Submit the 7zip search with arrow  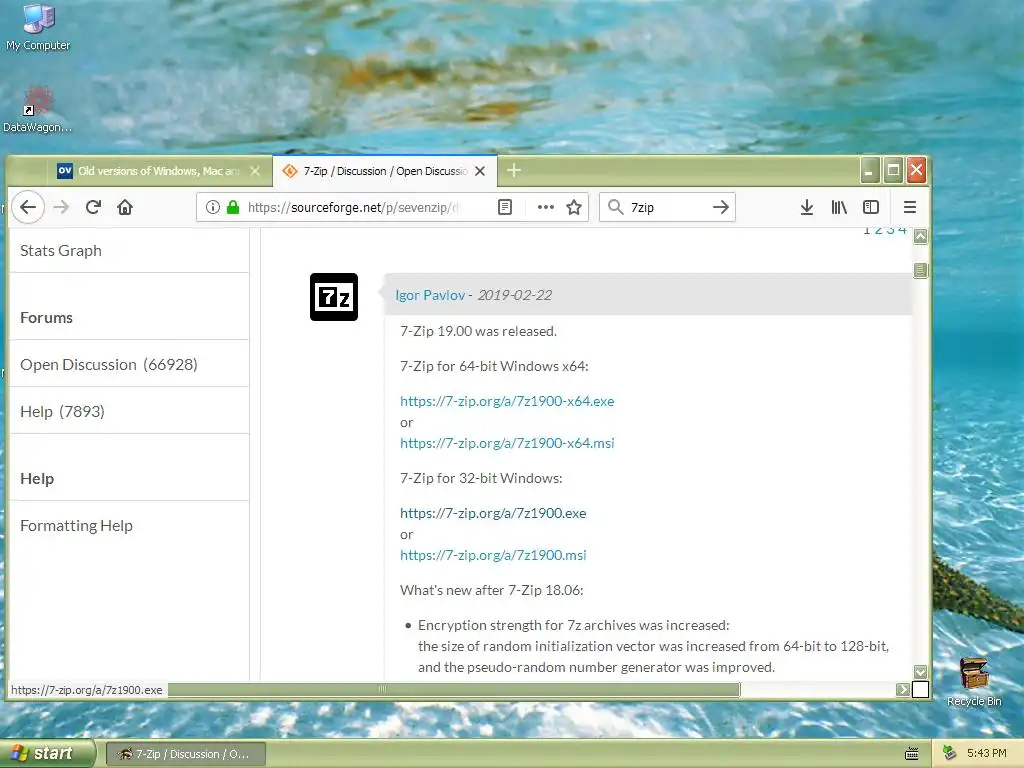[720, 207]
